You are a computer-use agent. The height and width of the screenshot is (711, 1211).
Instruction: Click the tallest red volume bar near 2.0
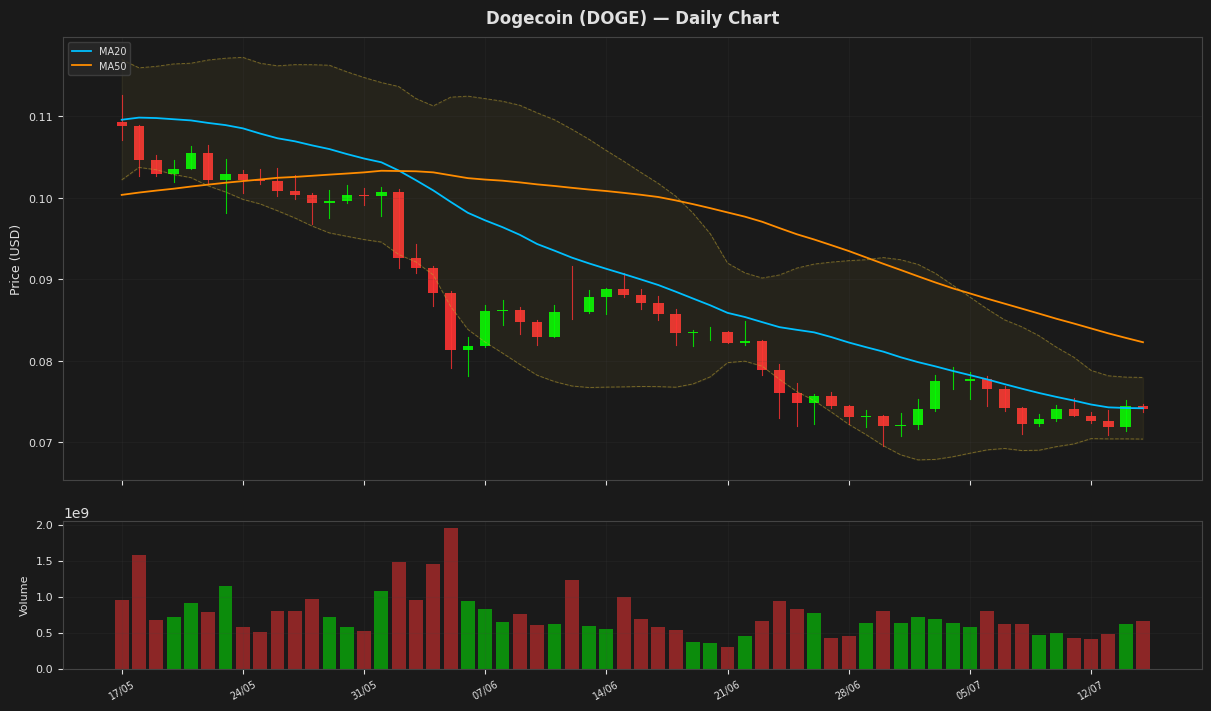(x=451, y=599)
